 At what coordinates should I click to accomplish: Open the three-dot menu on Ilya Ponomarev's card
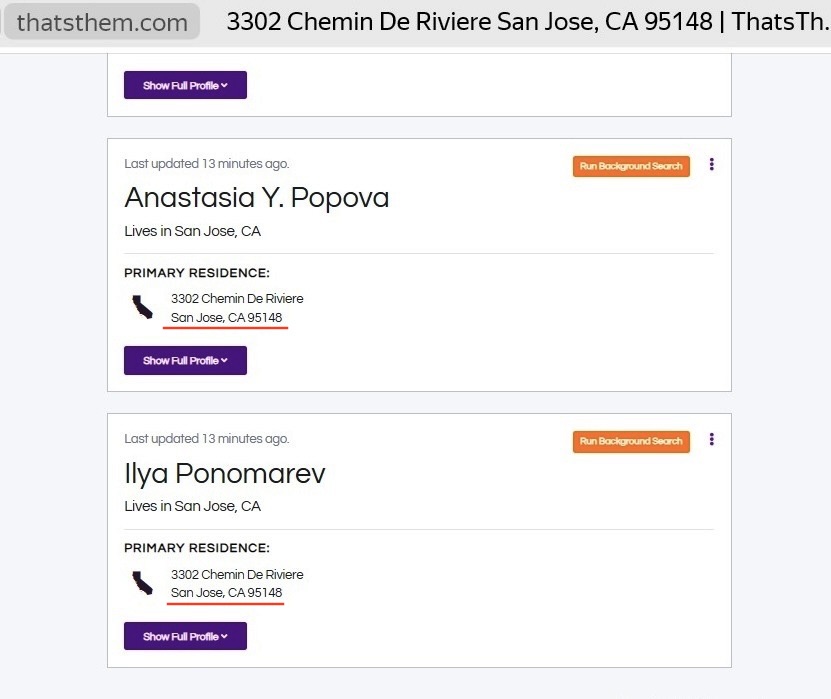pyautogui.click(x=711, y=440)
